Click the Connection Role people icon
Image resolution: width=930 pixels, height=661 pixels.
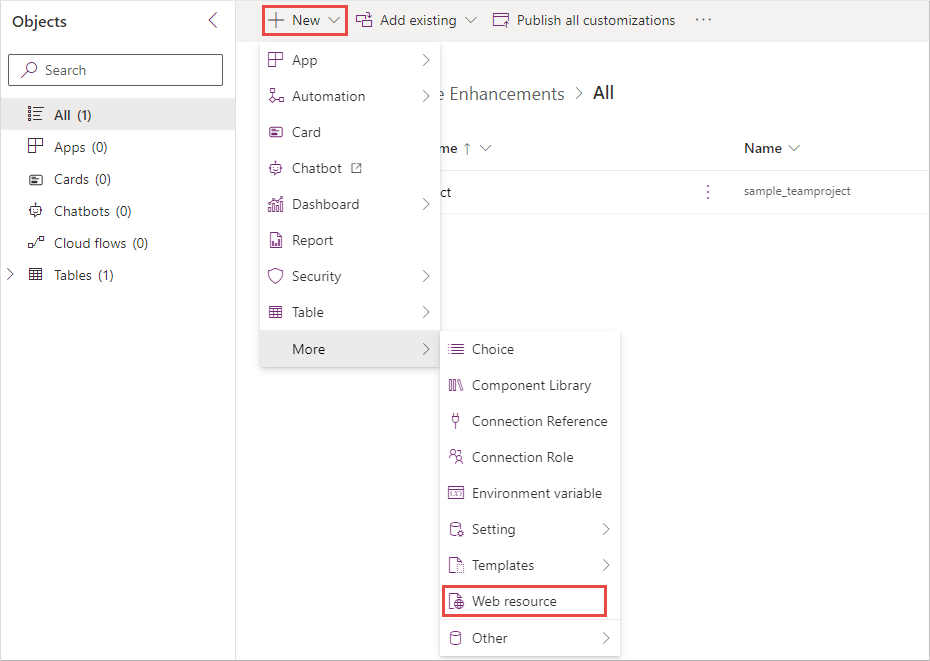[456, 456]
